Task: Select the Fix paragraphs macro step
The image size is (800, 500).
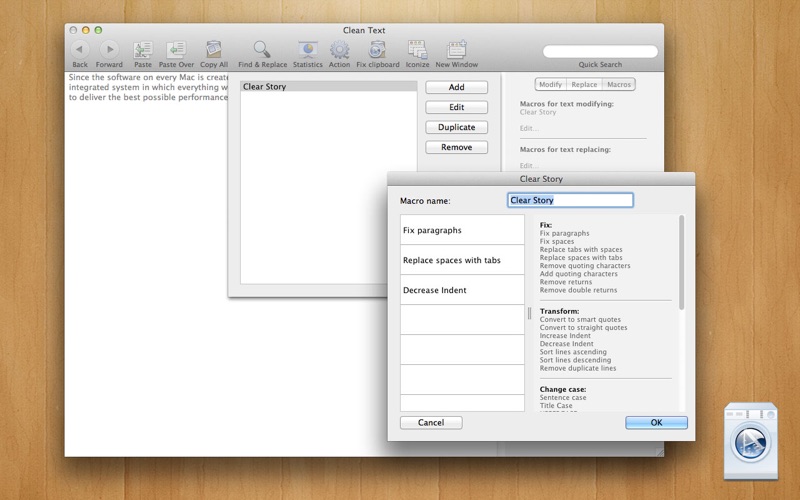Action: pos(462,230)
